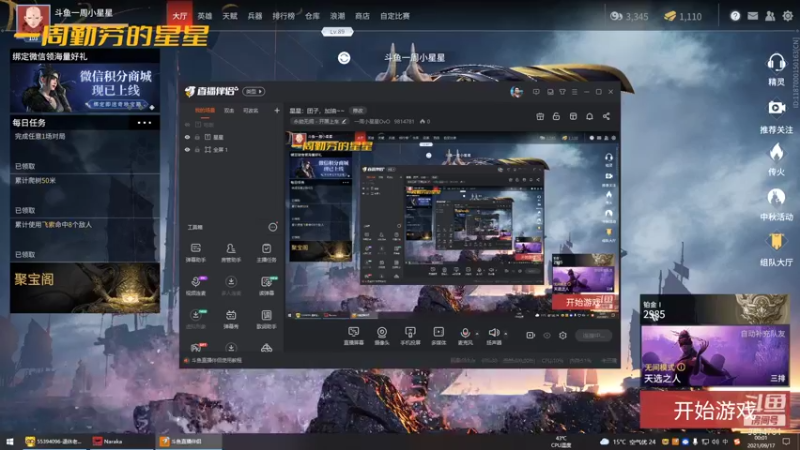Viewport: 800px width, 450px height.
Task: Click the play-screen icon in assistant title bar
Action: [x=536, y=92]
